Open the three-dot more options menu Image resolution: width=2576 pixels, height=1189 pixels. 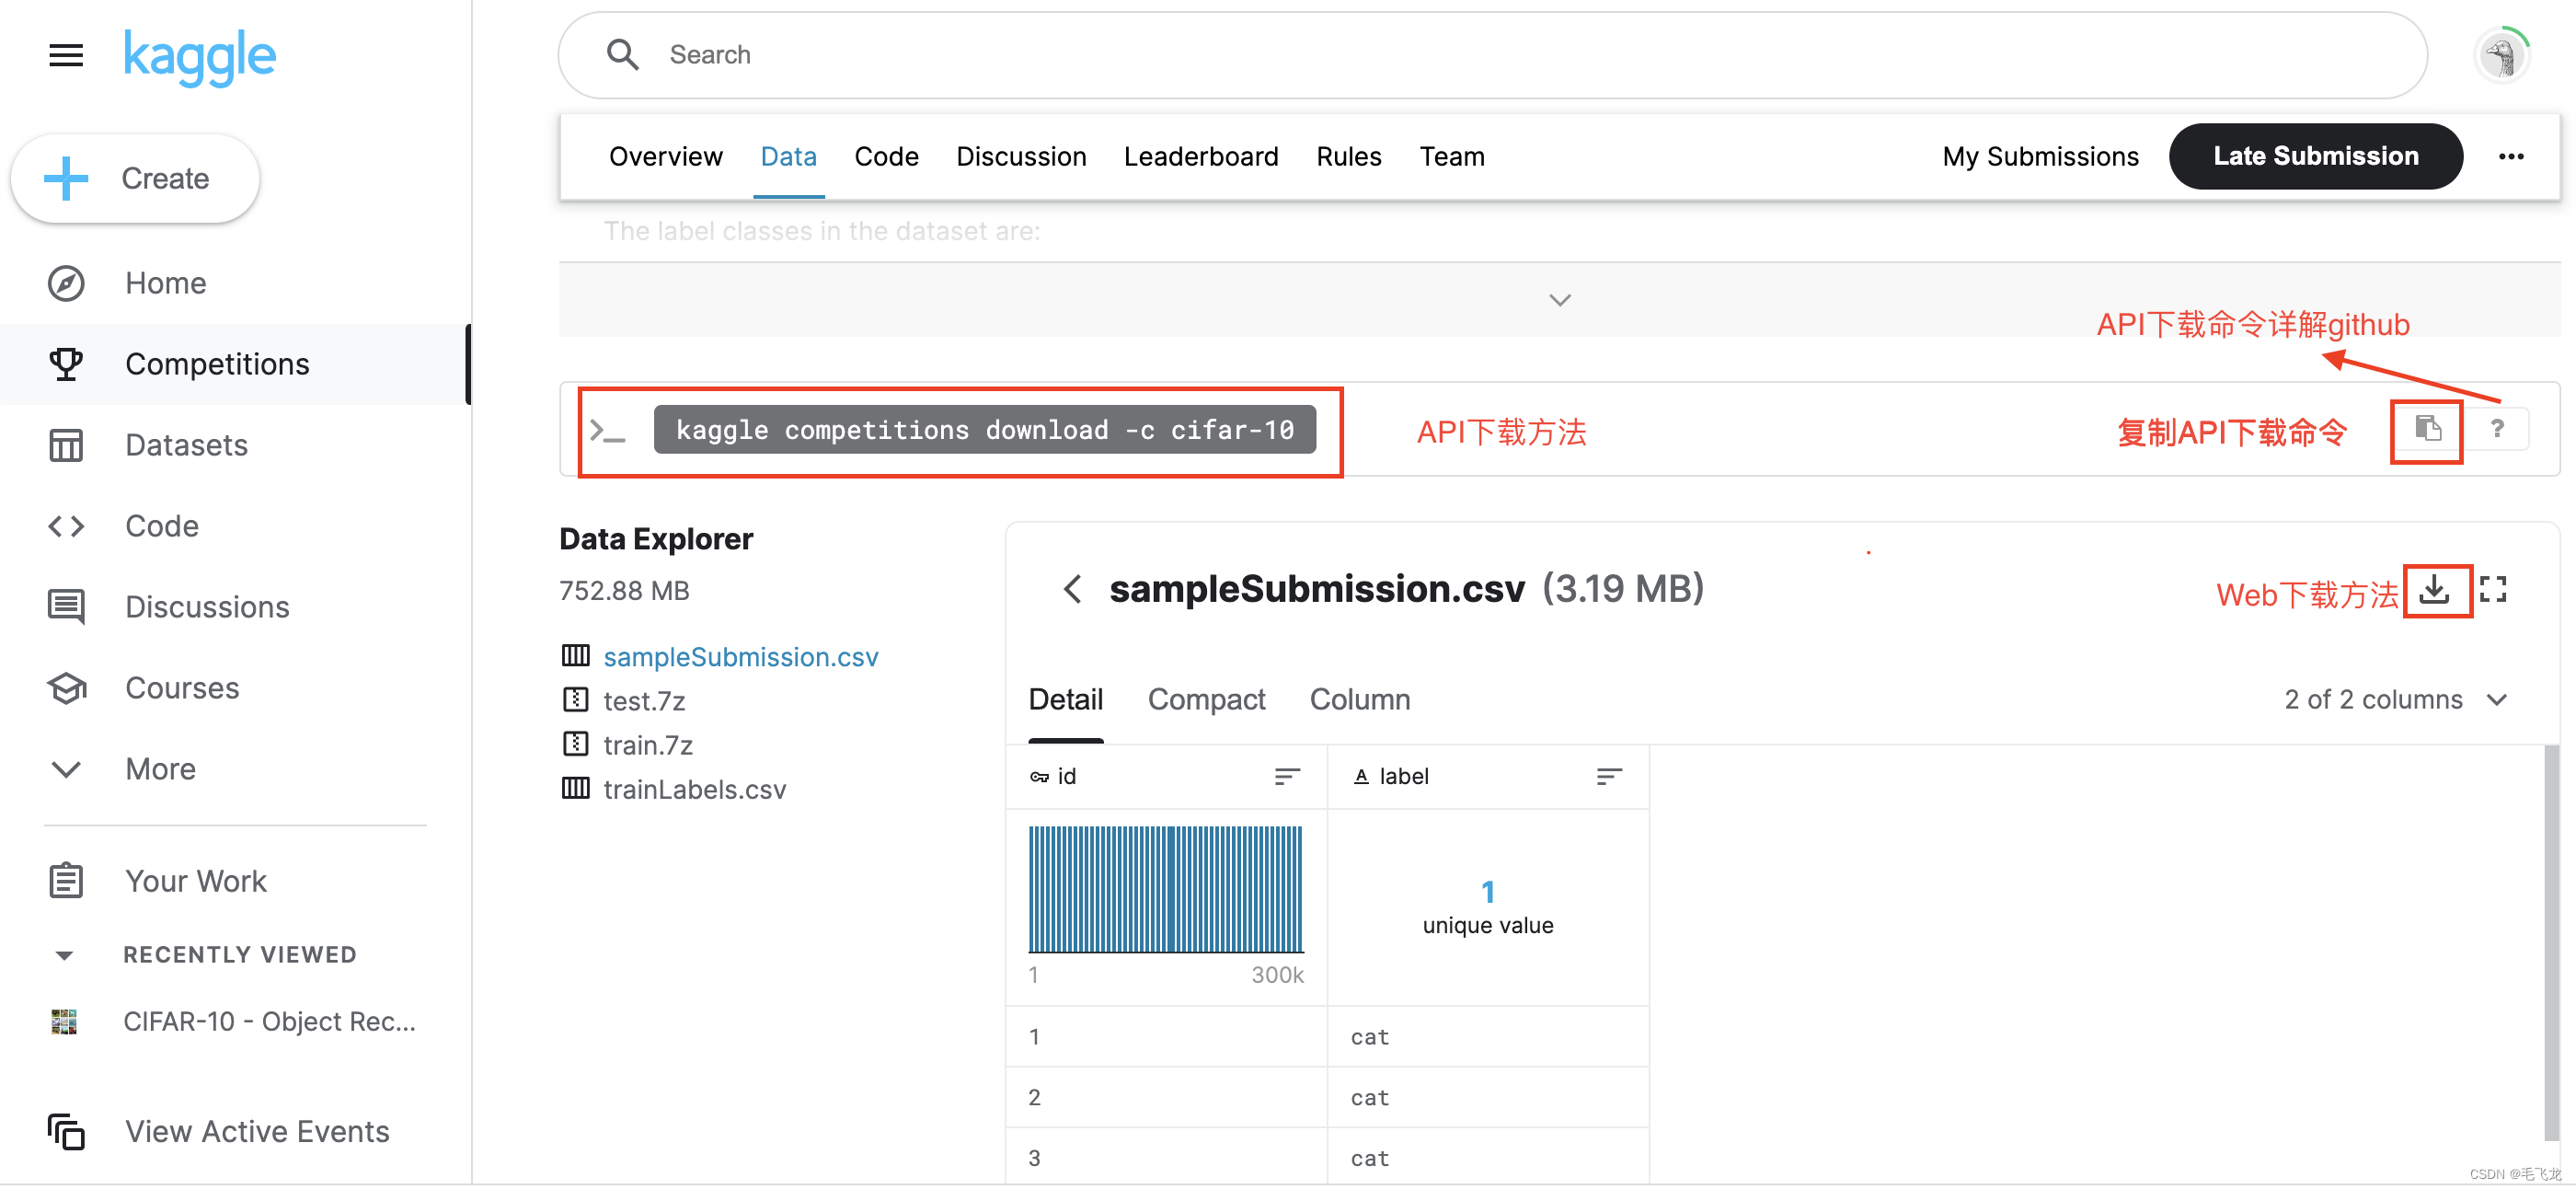(x=2510, y=157)
